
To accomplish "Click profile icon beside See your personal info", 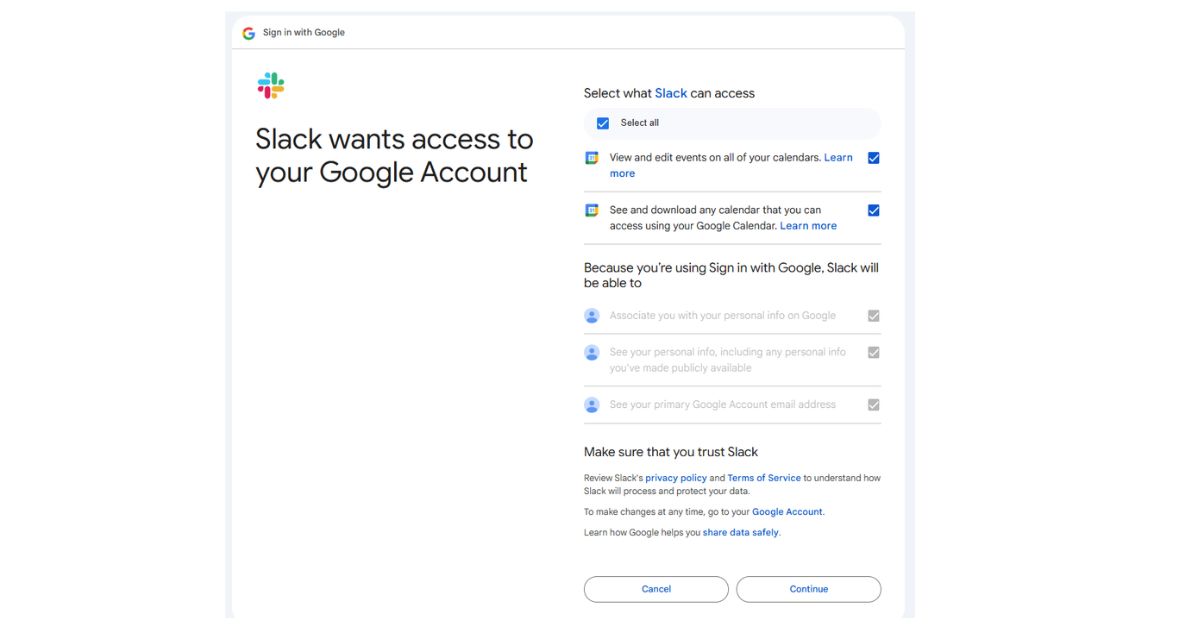I will click(592, 353).
